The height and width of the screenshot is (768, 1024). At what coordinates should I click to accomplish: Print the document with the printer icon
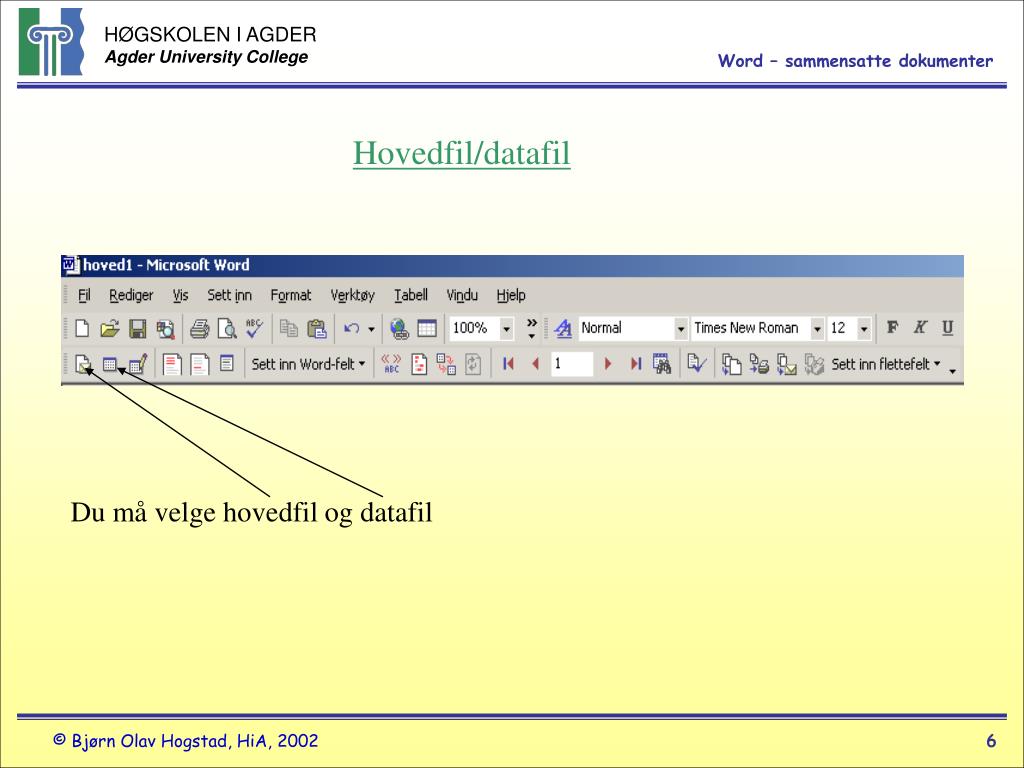coord(199,328)
